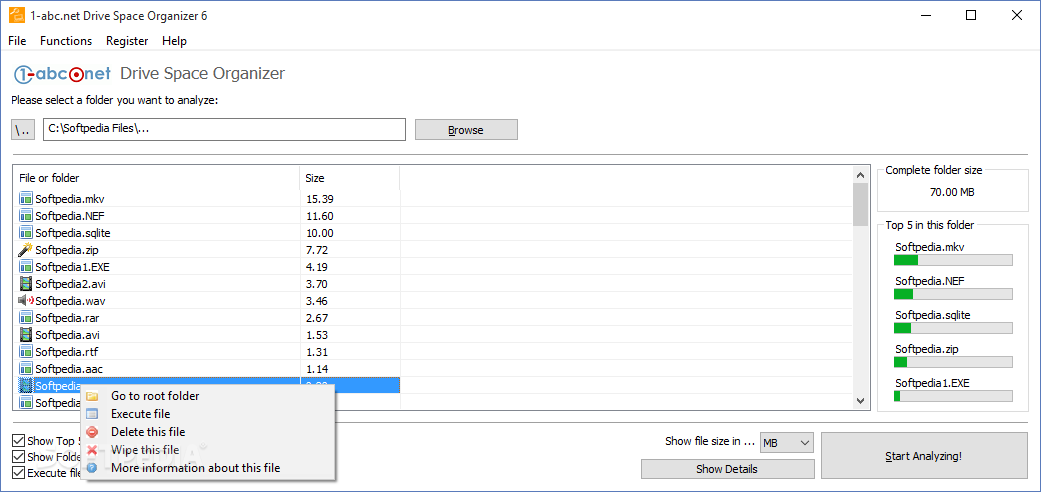The height and width of the screenshot is (492, 1041).
Task: Select the Softpedia.NEF file name
Action: click(70, 216)
